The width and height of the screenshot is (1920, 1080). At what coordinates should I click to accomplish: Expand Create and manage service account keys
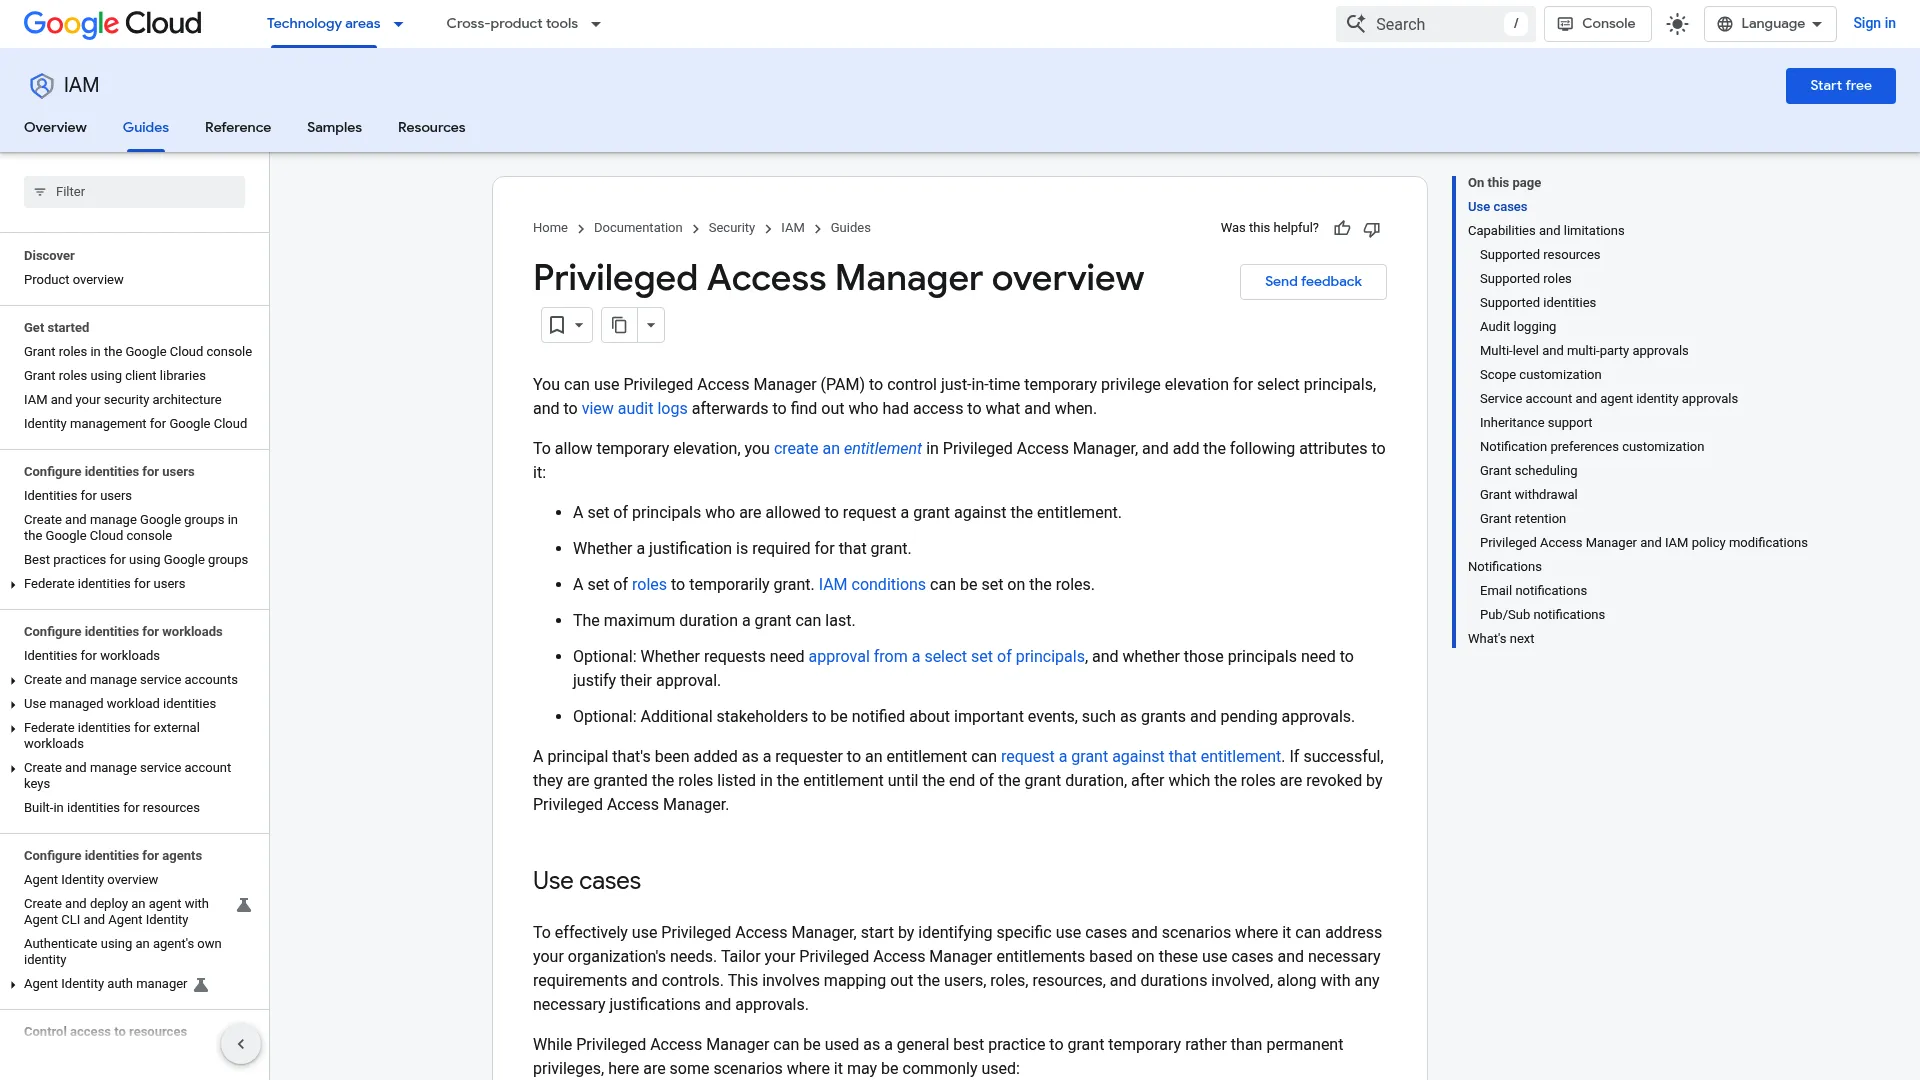[12, 769]
